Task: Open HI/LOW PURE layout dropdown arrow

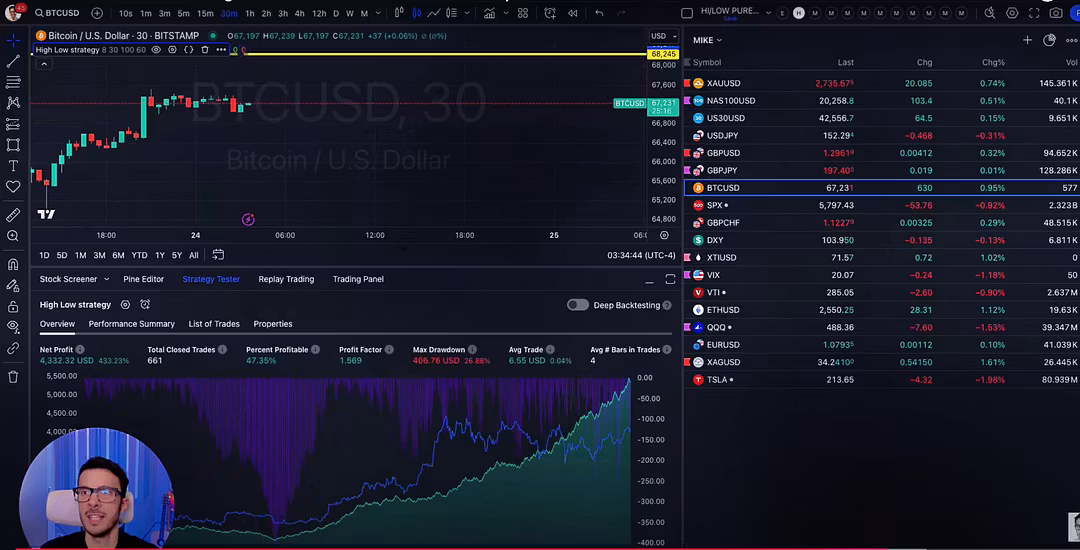Action: [768, 13]
